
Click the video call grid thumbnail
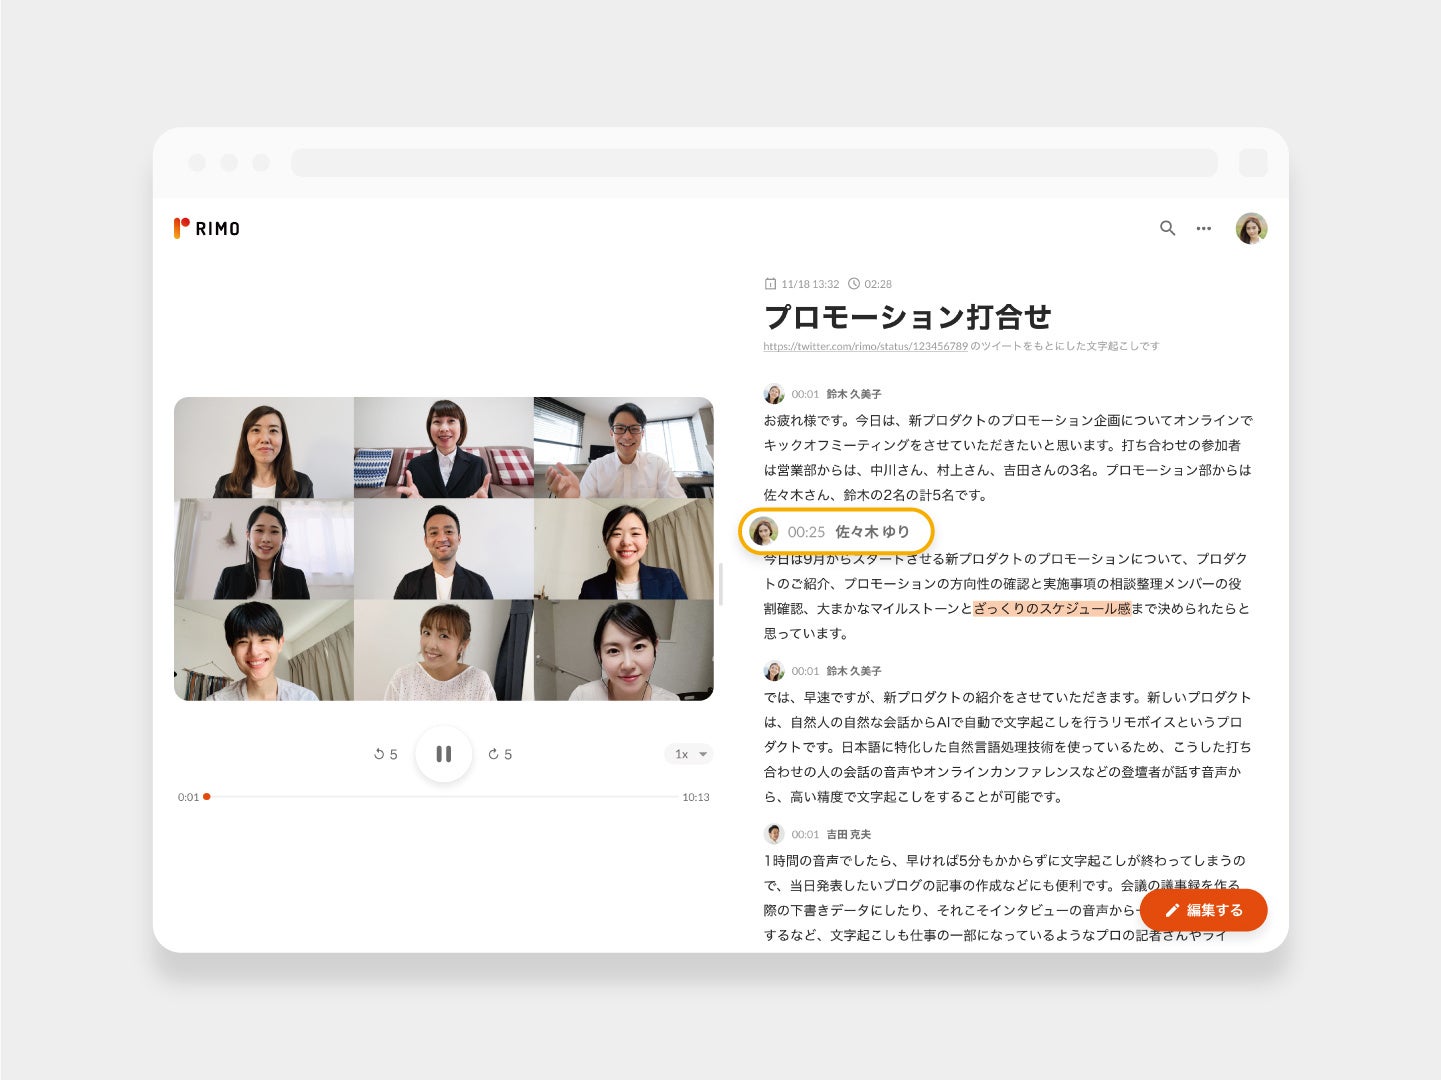pos(444,549)
